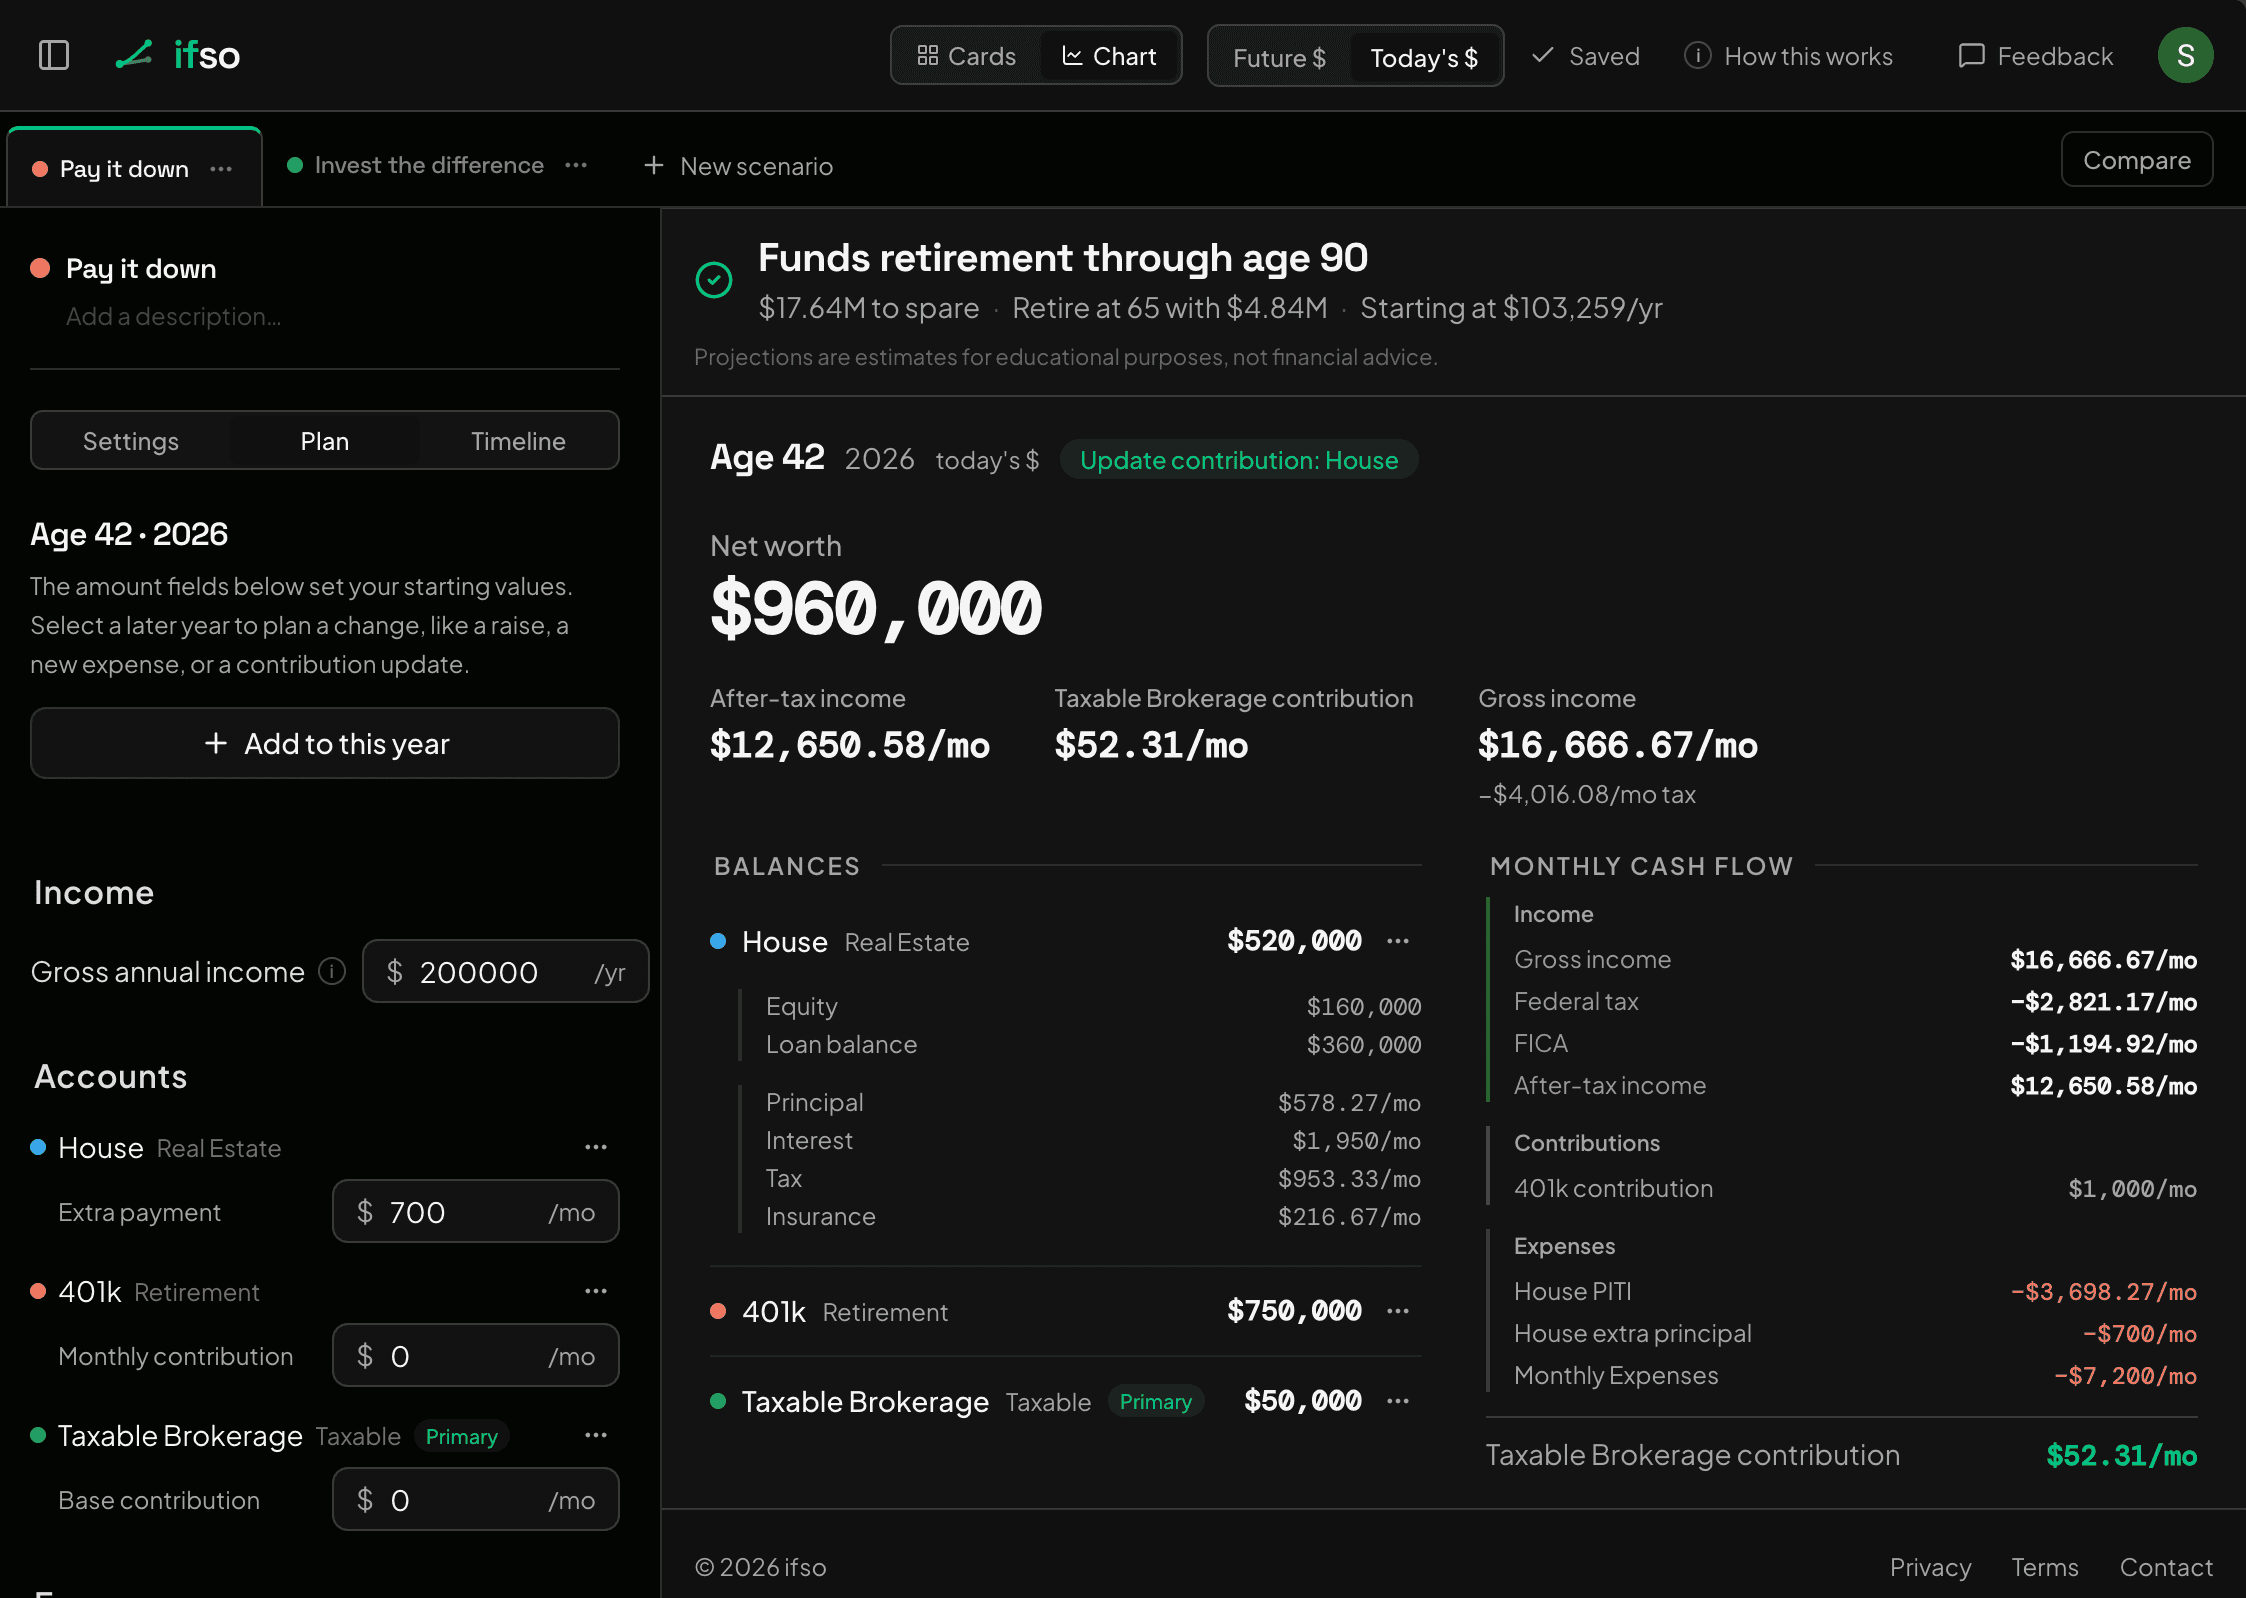This screenshot has height=1598, width=2246.
Task: Open House account options in the Accounts sidebar
Action: (596, 1147)
